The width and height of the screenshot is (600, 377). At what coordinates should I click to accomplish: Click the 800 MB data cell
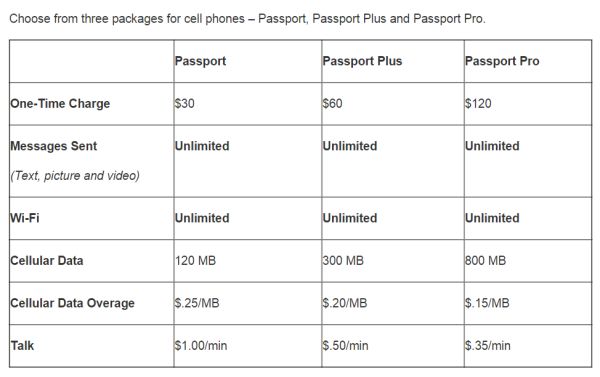click(x=486, y=260)
